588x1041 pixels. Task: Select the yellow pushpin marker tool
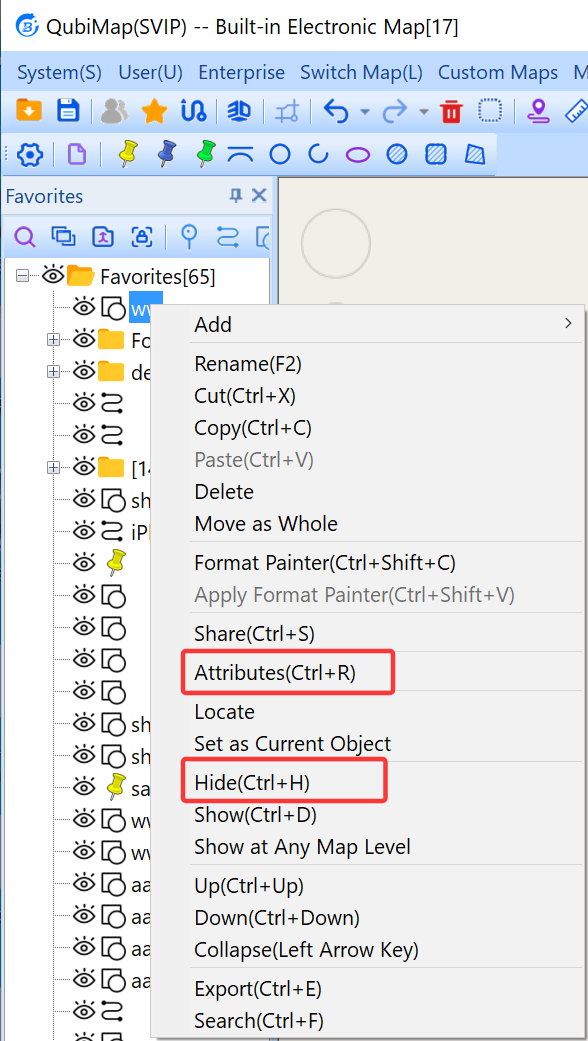[x=125, y=154]
